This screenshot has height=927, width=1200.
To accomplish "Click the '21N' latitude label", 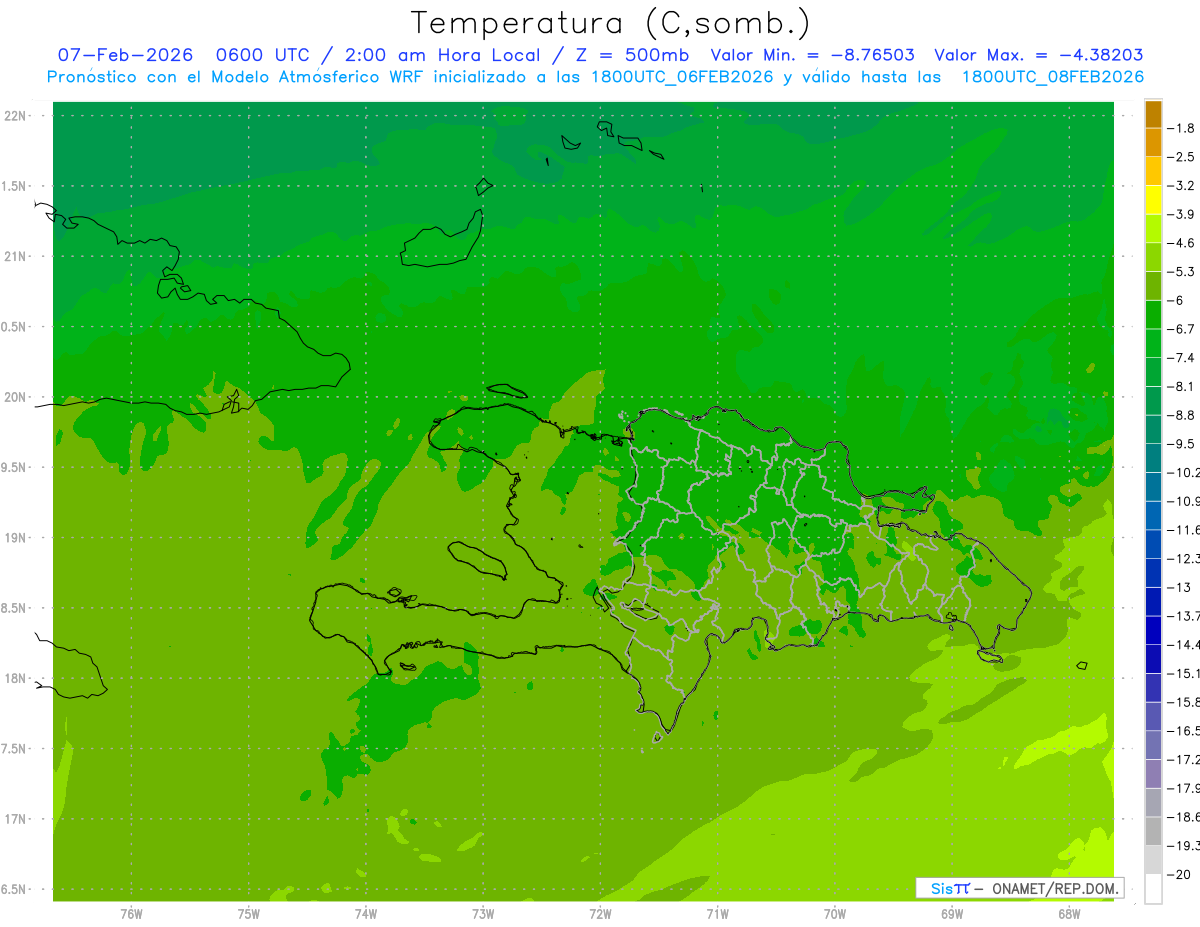I will [14, 256].
